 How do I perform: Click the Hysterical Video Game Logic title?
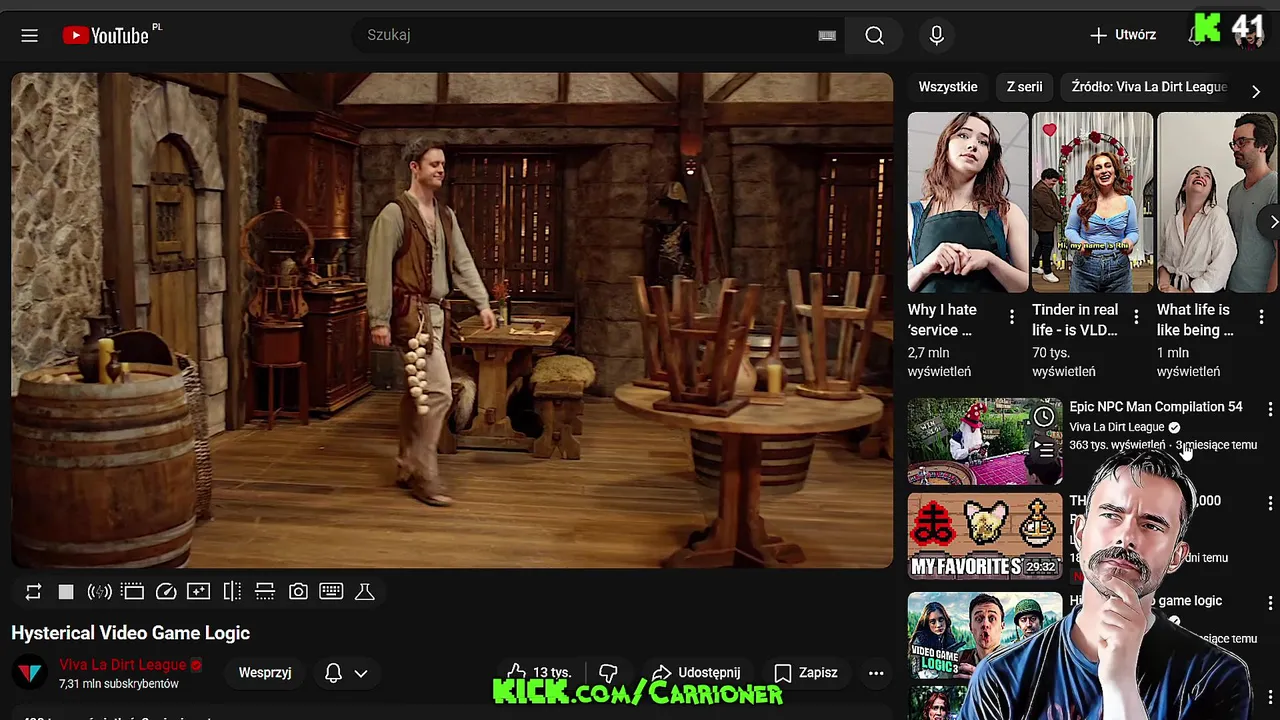pos(130,633)
